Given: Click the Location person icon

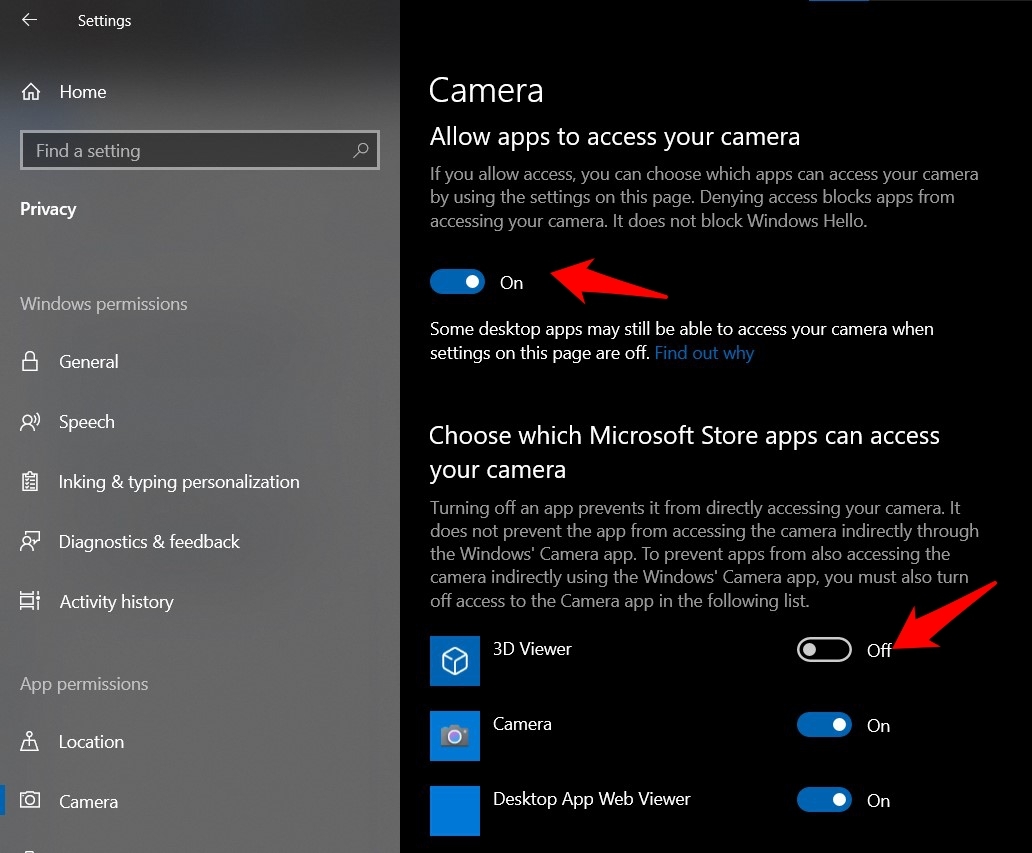Looking at the screenshot, I should click(x=30, y=741).
